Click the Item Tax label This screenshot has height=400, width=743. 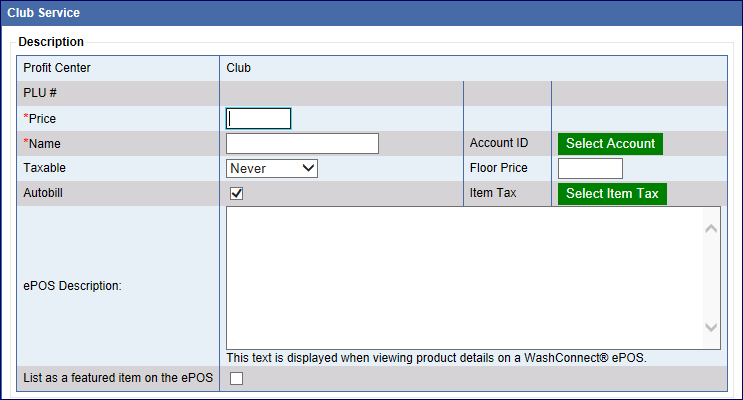coord(493,193)
